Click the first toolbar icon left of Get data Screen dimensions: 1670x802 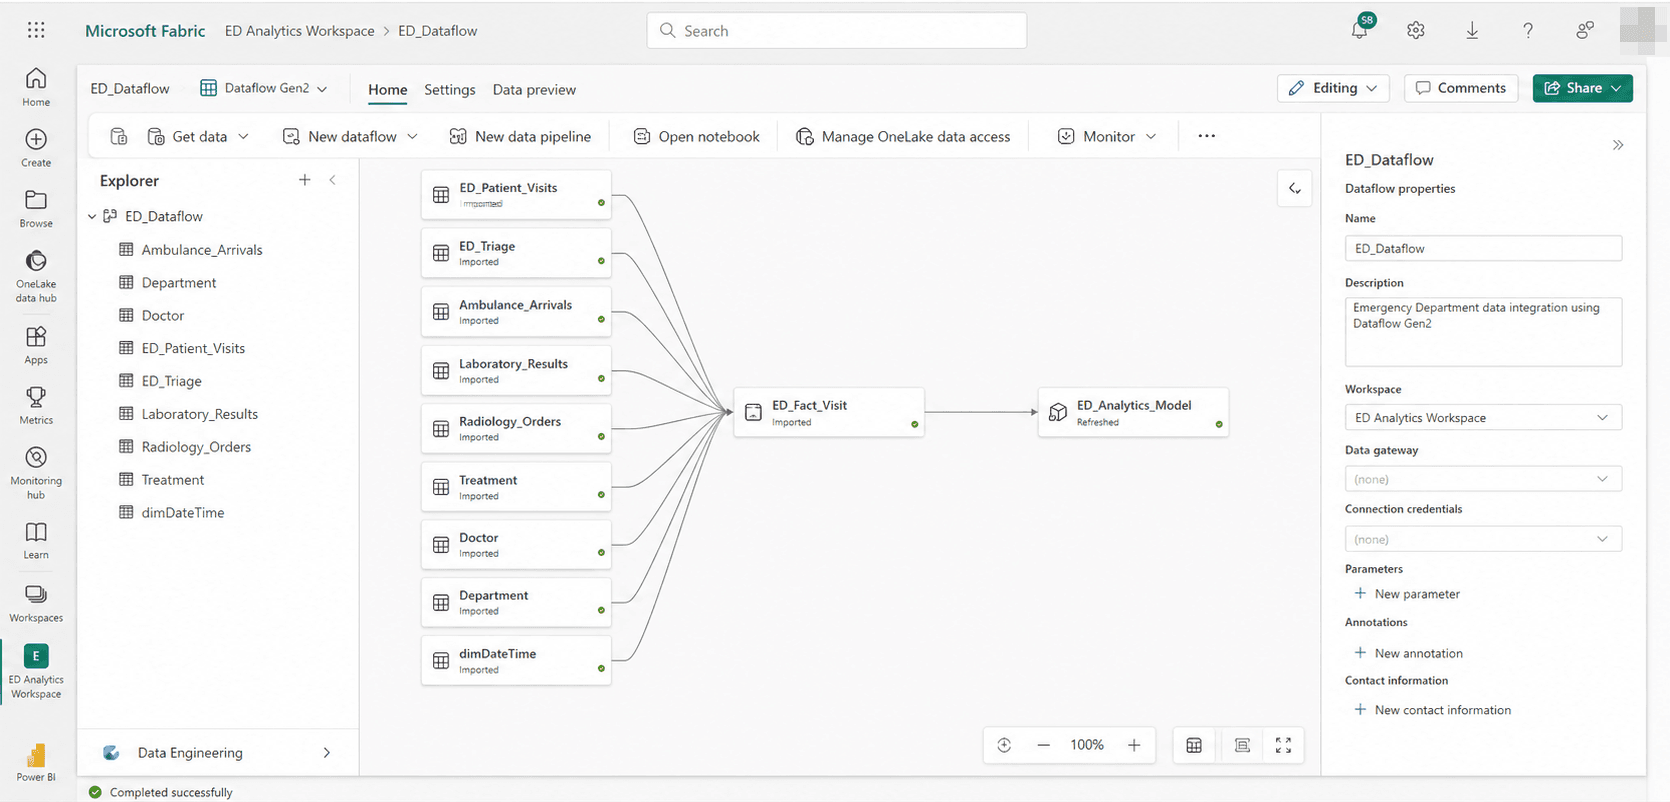tap(119, 136)
